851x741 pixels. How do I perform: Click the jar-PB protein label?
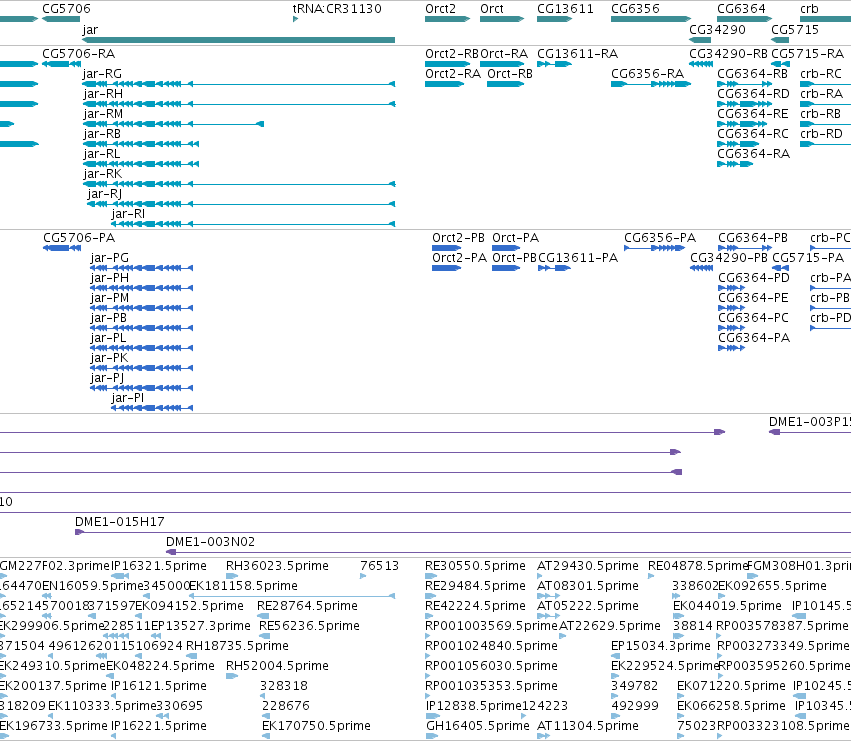tap(109, 318)
